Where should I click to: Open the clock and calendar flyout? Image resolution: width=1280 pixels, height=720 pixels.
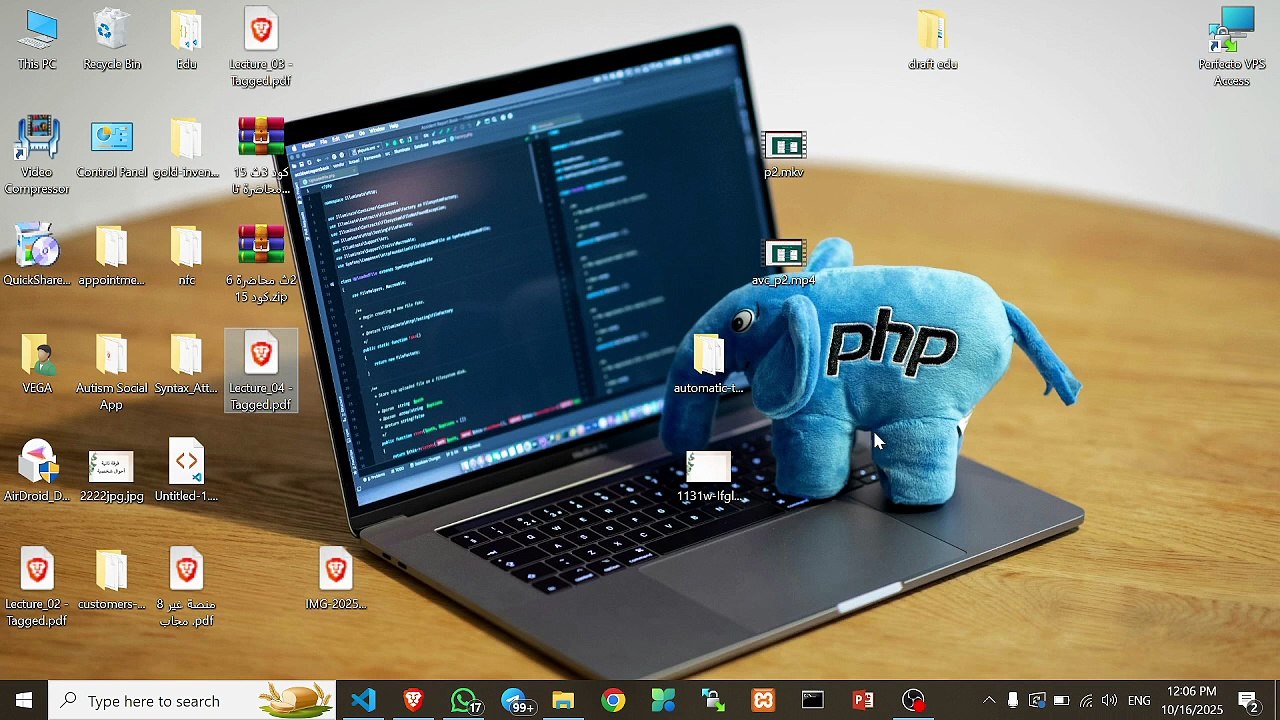[1192, 700]
